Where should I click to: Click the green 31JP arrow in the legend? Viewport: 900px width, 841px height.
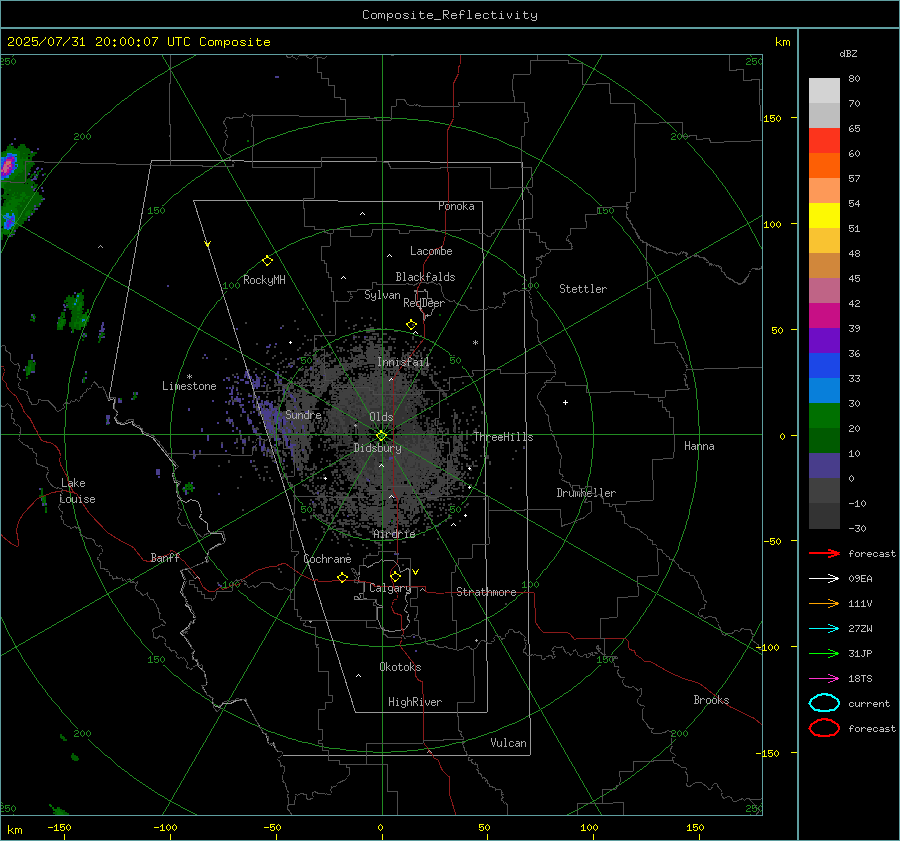coord(824,653)
